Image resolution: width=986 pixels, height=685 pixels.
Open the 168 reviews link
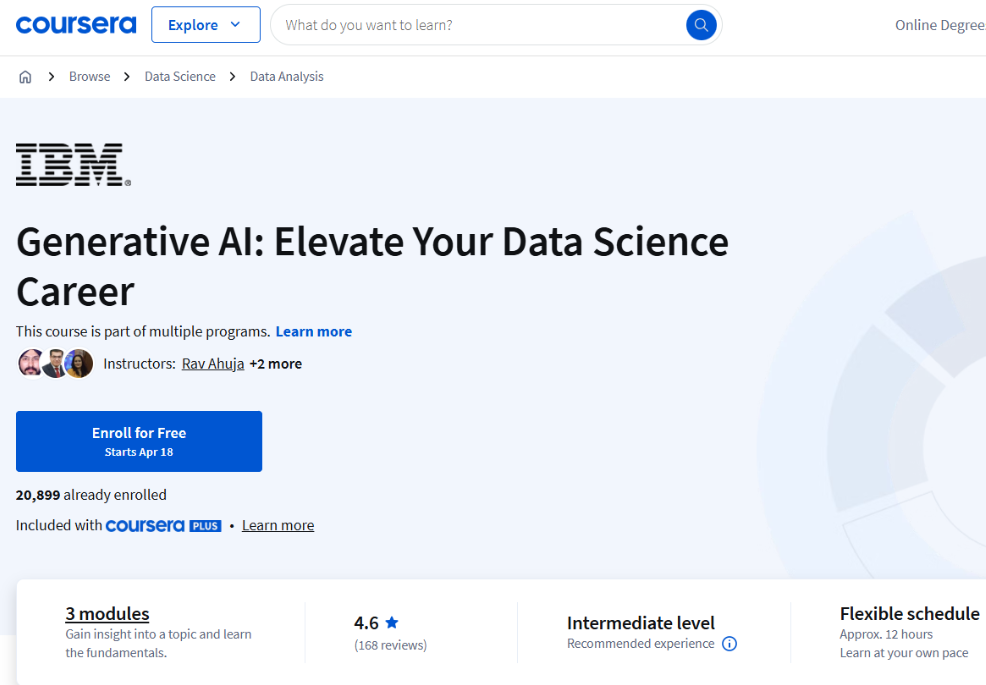click(x=390, y=645)
